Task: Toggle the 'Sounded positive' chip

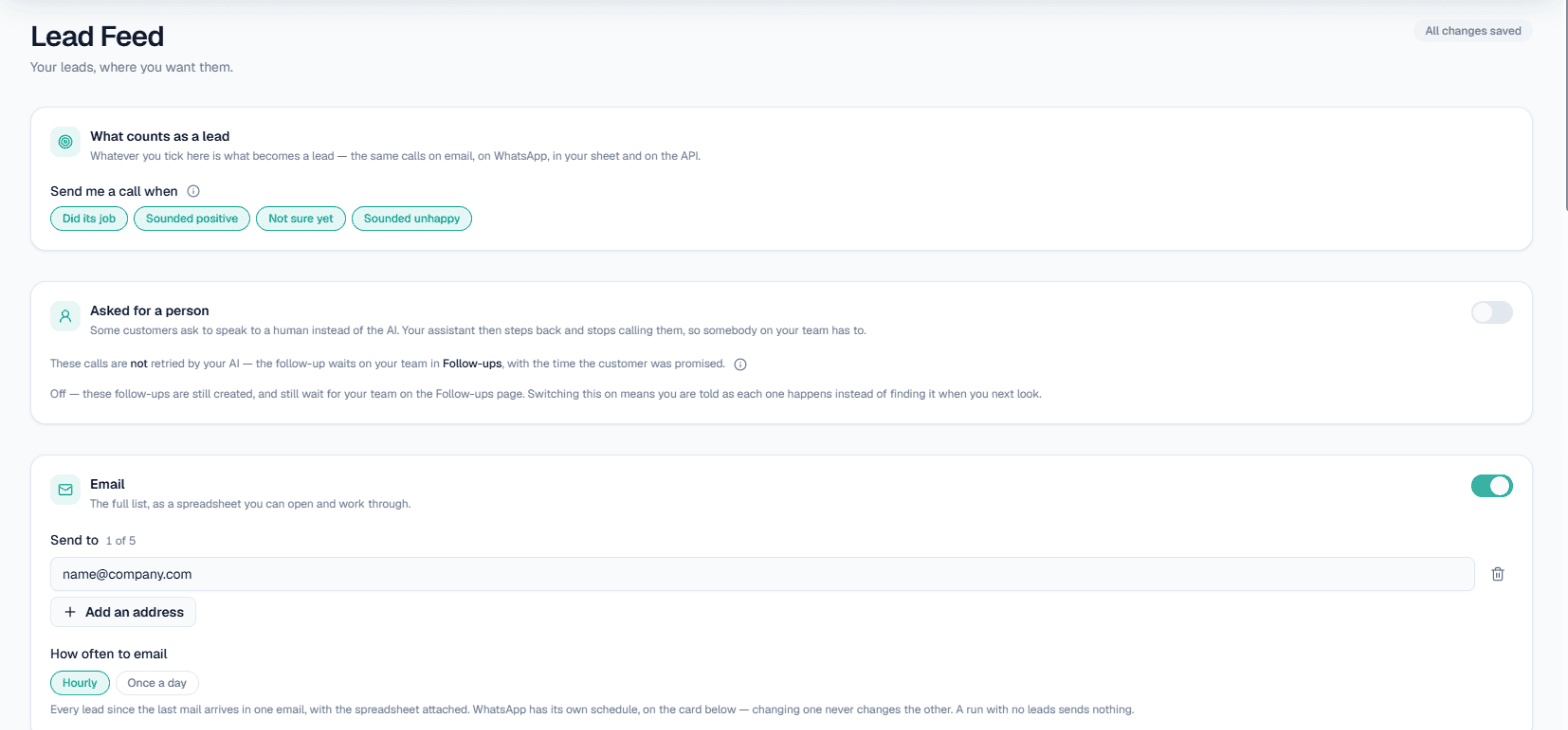Action: click(192, 219)
